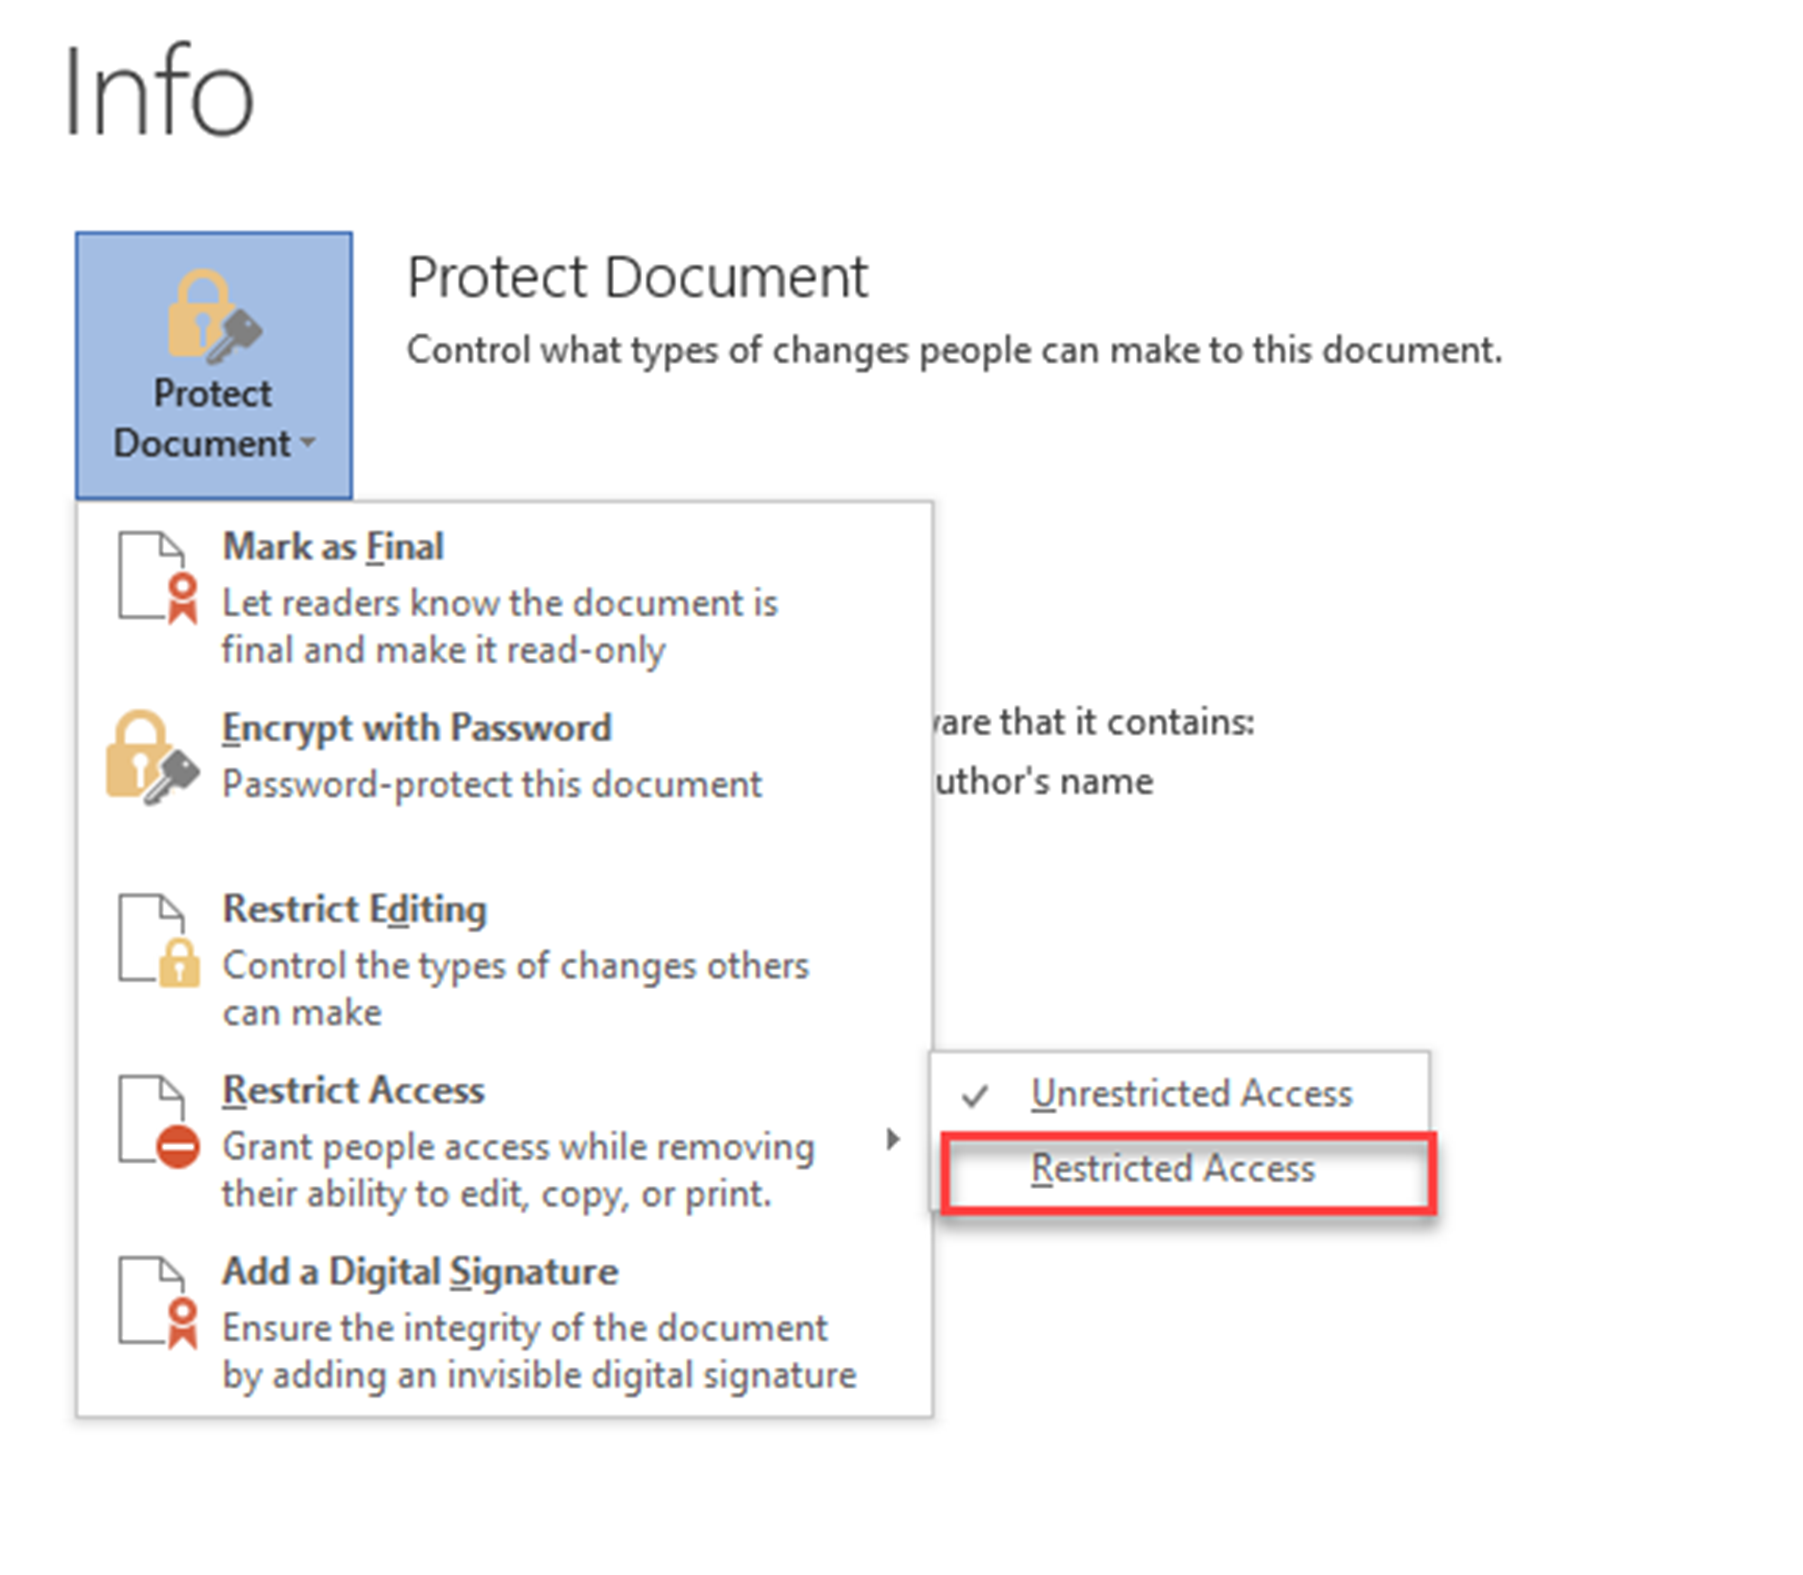Click the lock and key icon on Protect Document button

click(x=213, y=316)
